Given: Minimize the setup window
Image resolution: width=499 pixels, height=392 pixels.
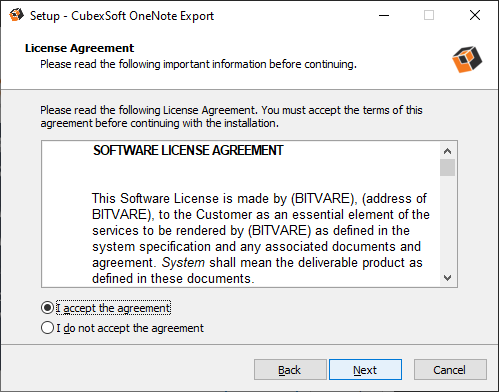Looking at the screenshot, I should pos(384,15).
